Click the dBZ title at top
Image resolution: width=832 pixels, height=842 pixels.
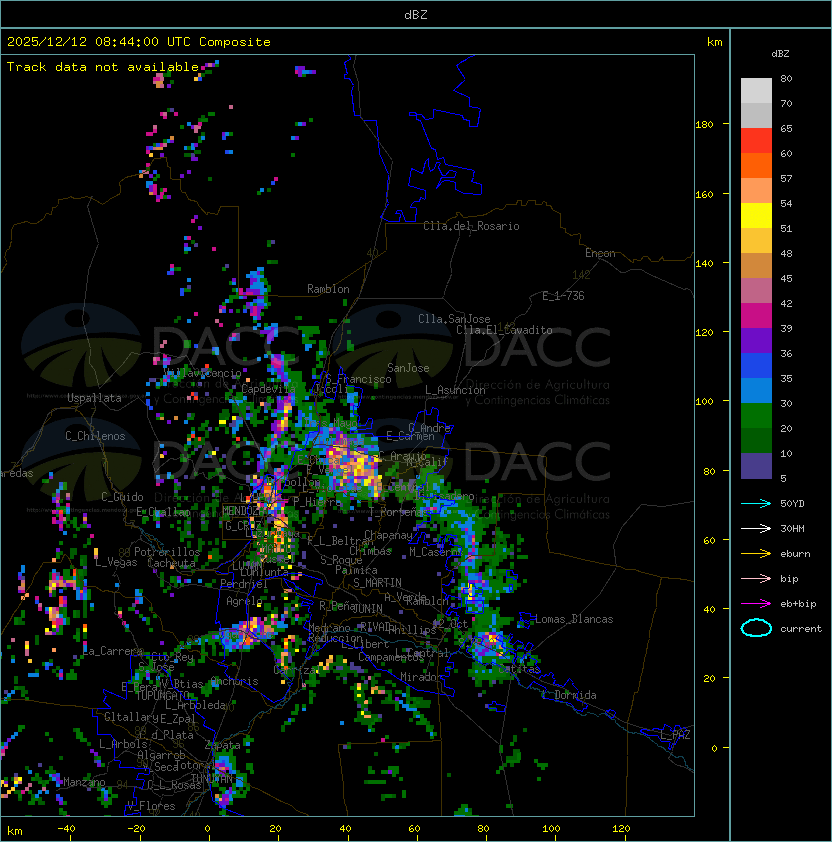click(x=416, y=15)
